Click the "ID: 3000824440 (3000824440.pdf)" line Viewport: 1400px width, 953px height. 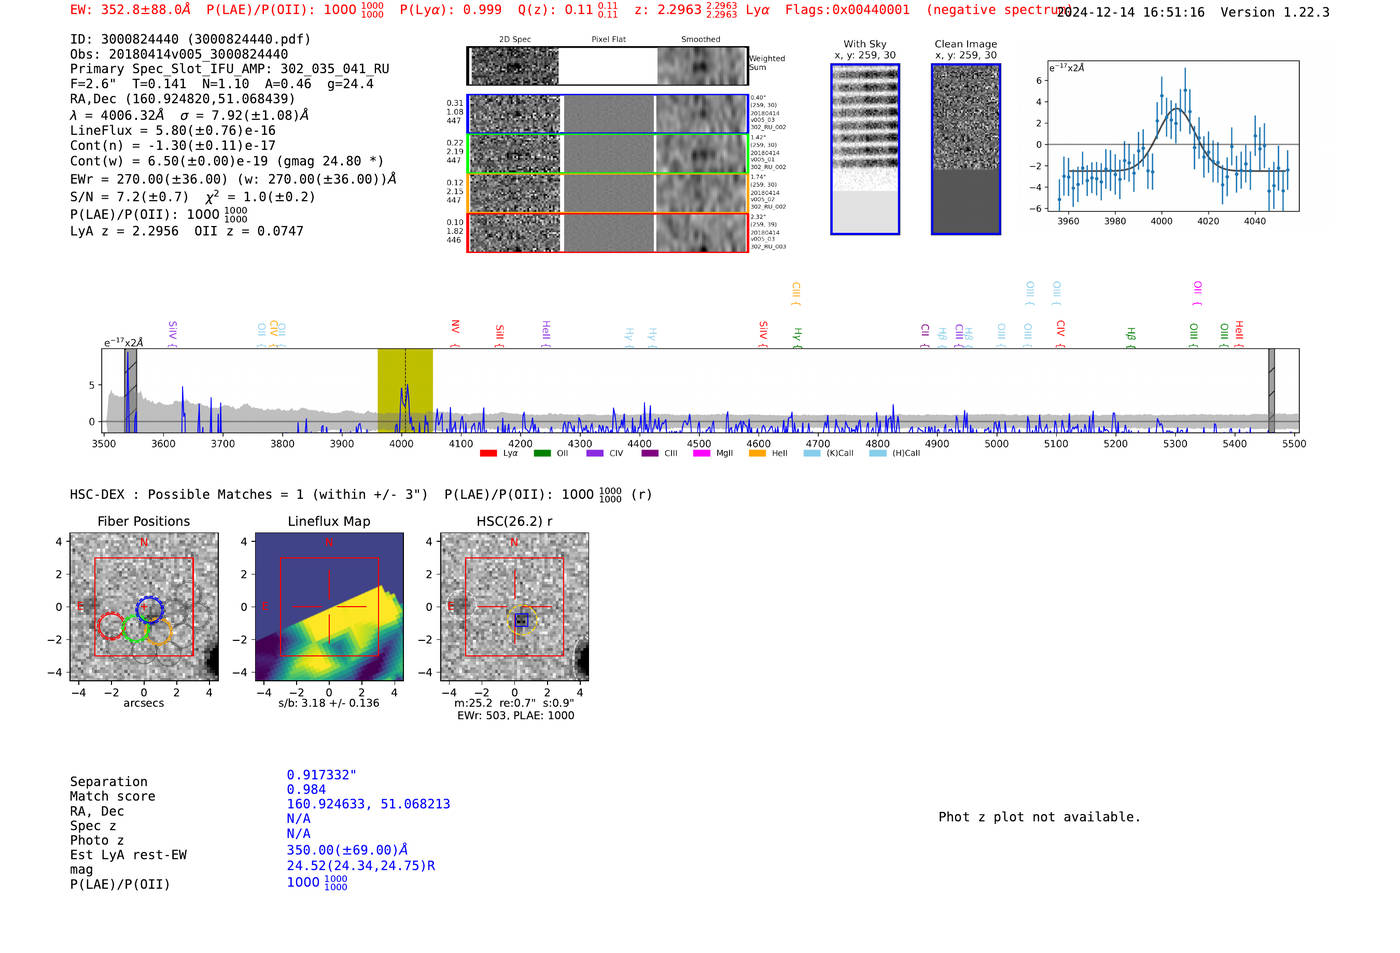click(x=190, y=39)
